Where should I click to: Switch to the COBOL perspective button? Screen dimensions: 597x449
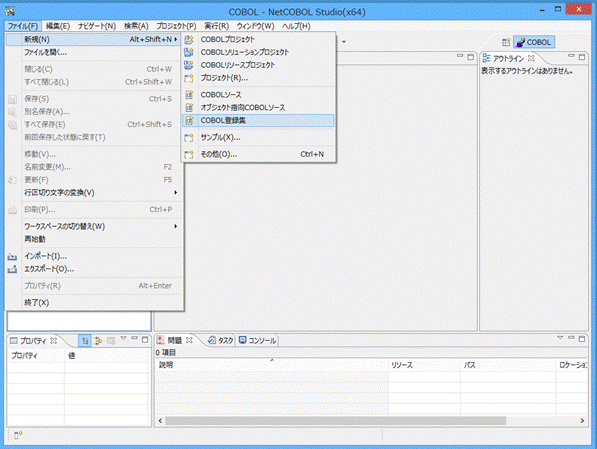coord(534,42)
